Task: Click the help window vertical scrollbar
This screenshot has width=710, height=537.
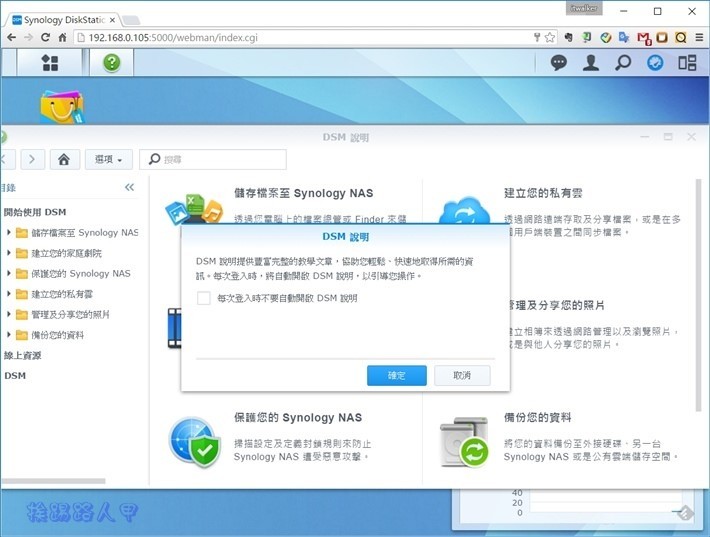Action: pos(698,295)
